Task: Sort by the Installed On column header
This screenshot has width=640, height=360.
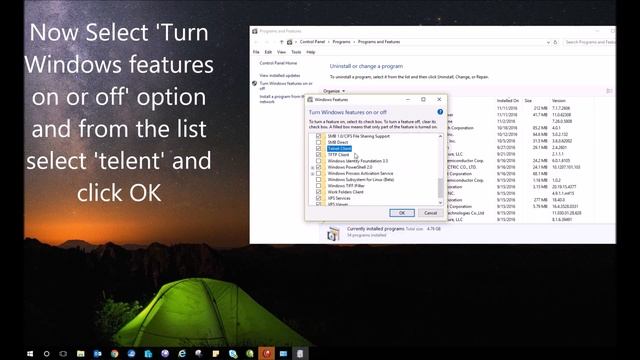Action: (508, 100)
